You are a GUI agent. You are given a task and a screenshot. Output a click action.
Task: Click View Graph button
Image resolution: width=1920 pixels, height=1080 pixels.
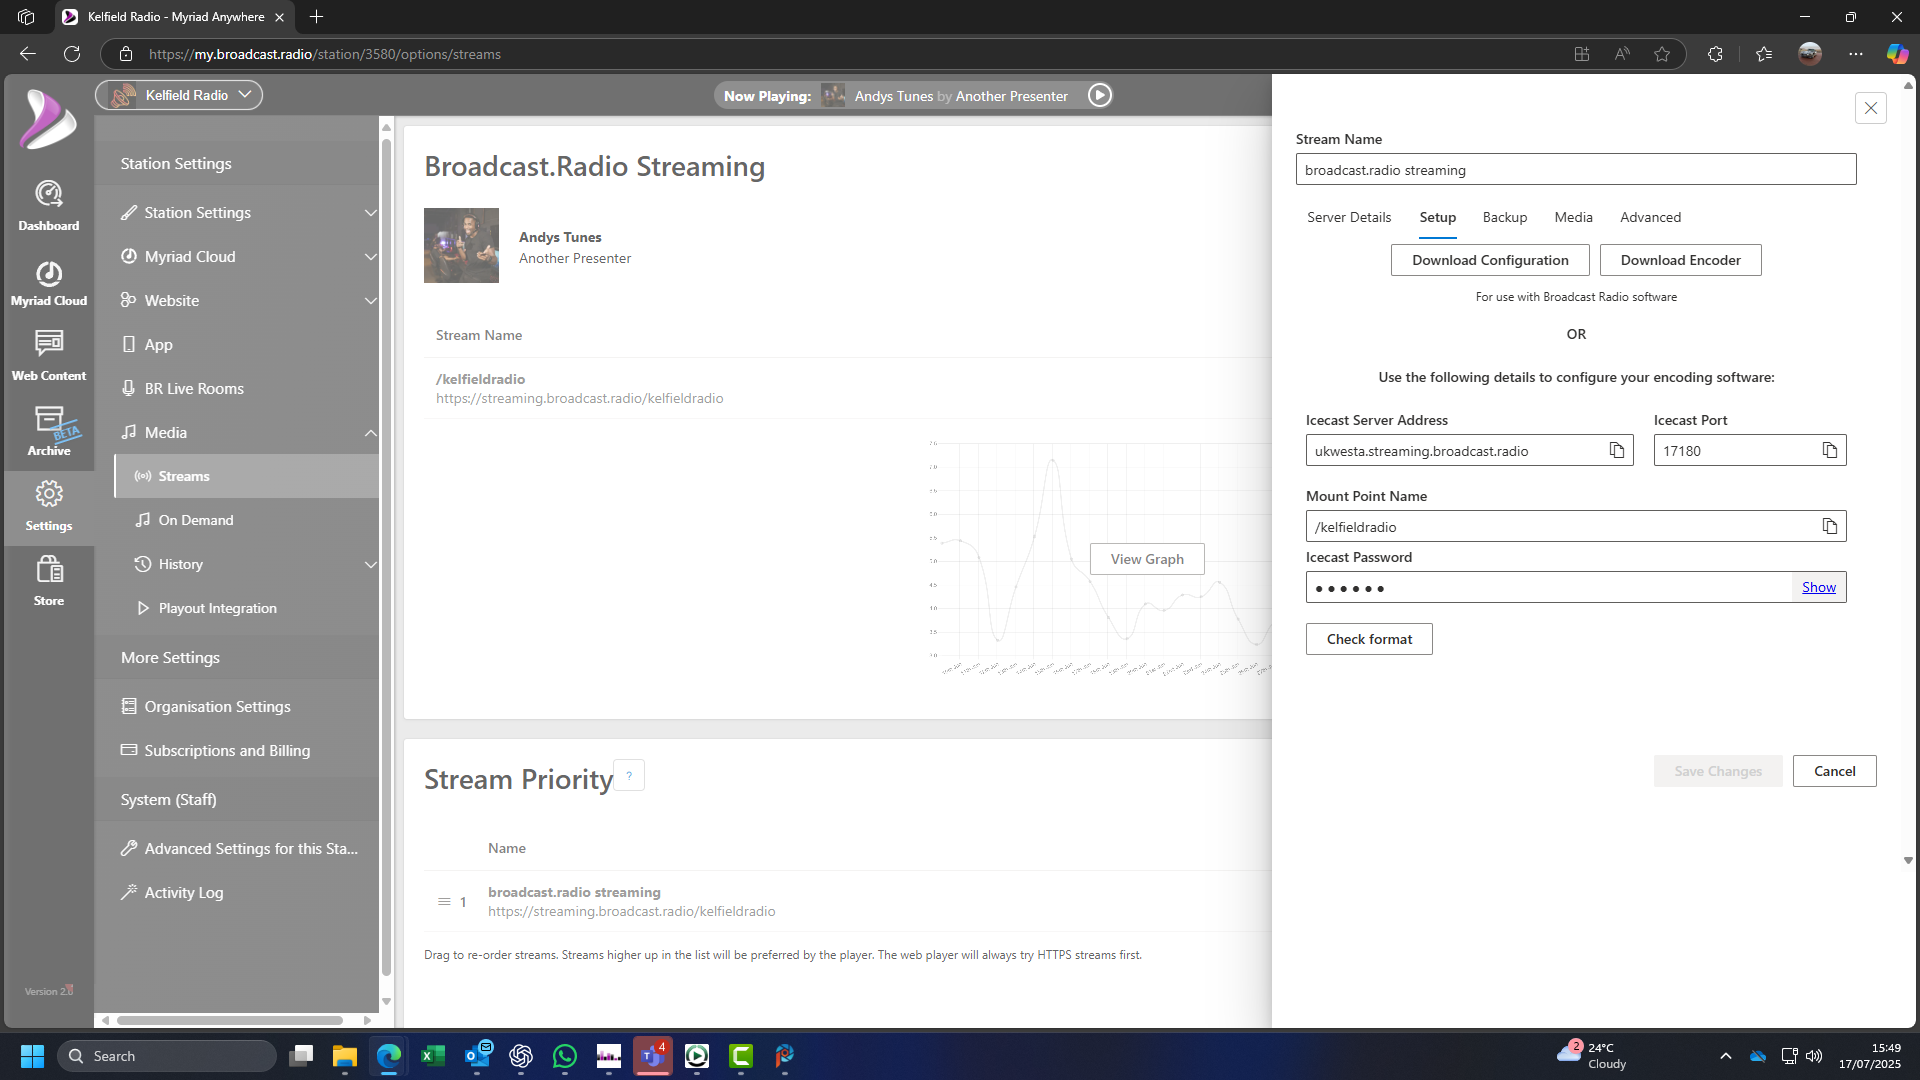coord(1147,559)
